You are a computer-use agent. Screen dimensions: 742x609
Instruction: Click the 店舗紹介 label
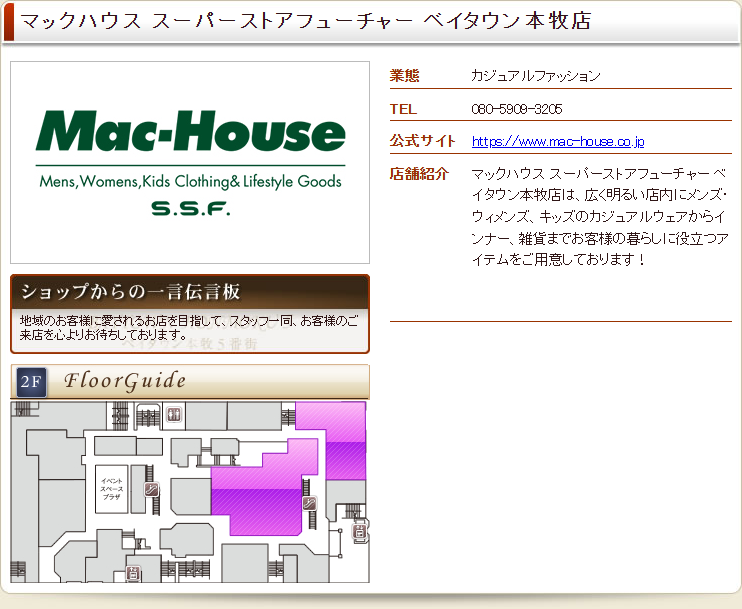[419, 174]
